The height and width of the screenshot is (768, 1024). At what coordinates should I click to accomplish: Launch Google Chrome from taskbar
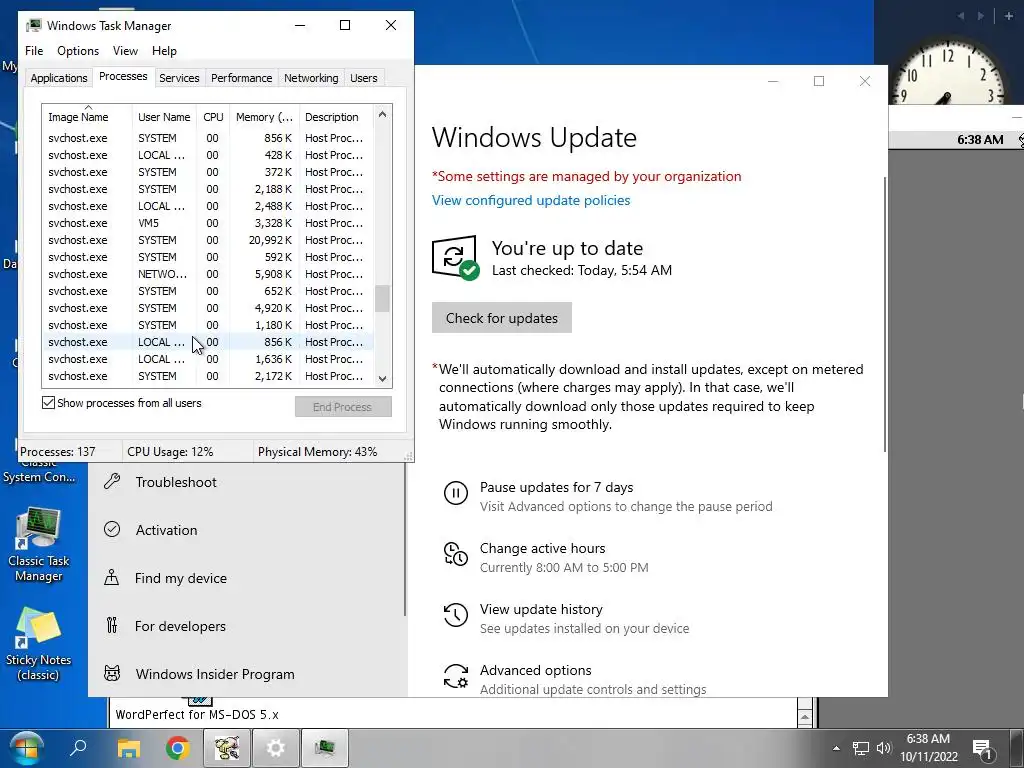click(x=178, y=748)
